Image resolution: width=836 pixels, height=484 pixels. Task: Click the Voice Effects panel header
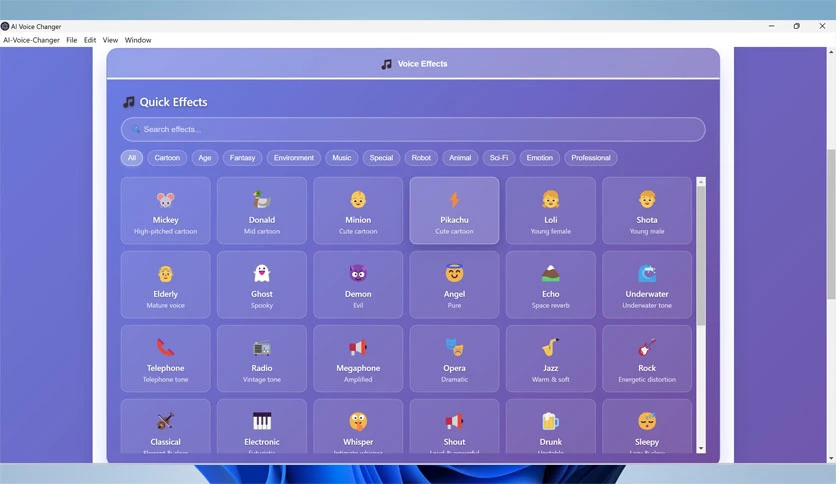click(413, 63)
